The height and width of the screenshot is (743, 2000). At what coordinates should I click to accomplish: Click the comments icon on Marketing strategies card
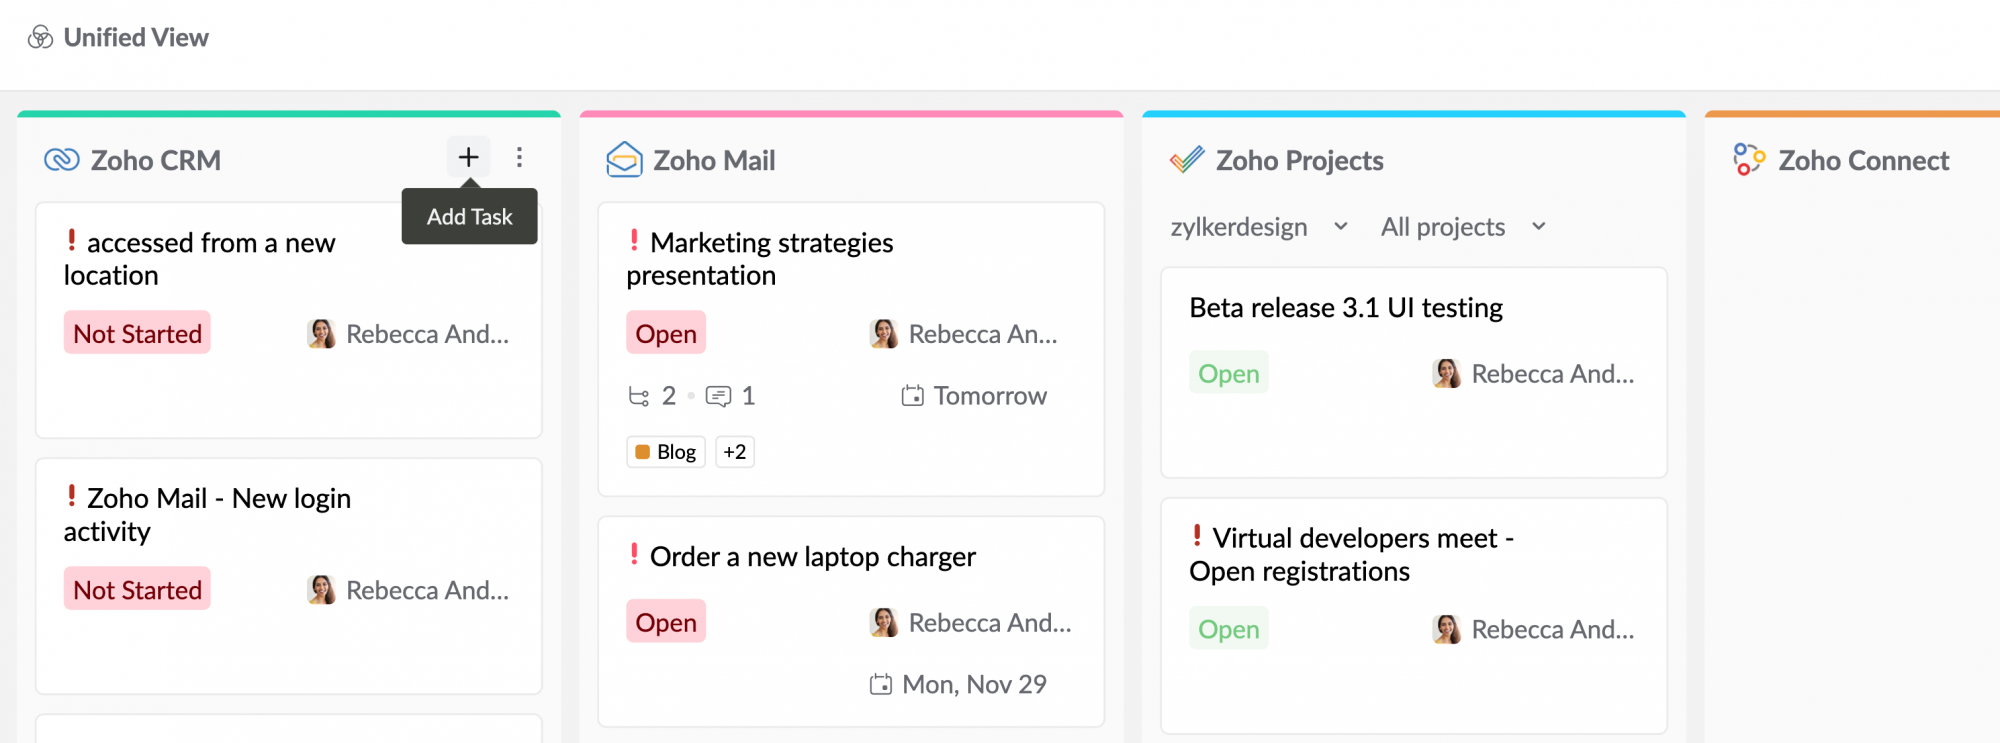point(718,397)
